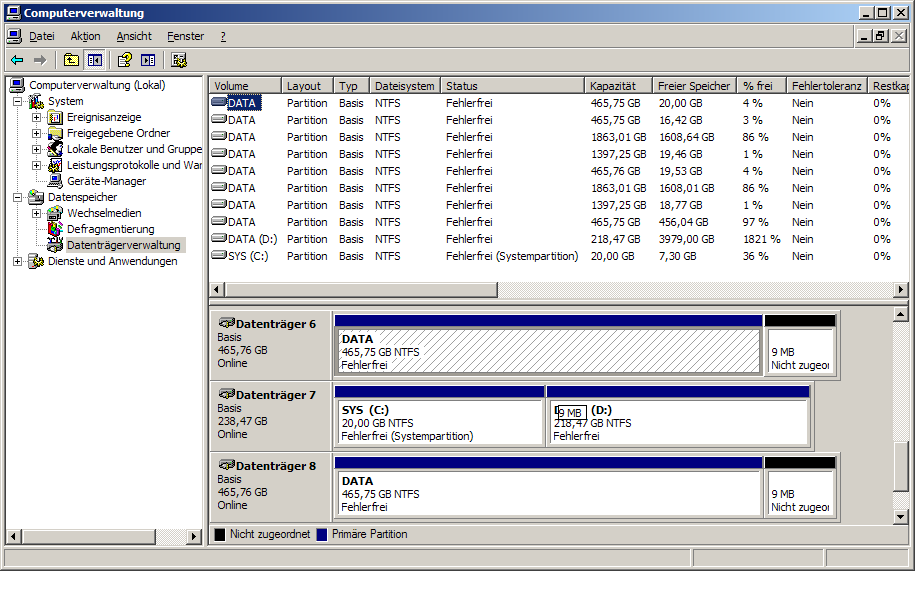Viewport: 915px width, 600px height.
Task: Select the Defragmentierung tree item
Action: pos(110,229)
